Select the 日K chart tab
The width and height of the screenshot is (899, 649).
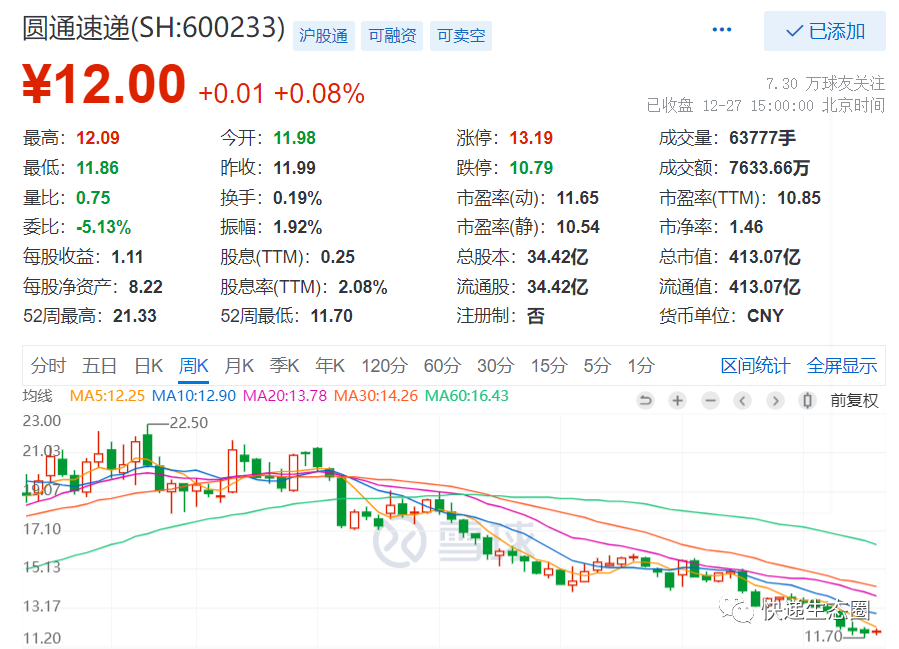[x=148, y=365]
